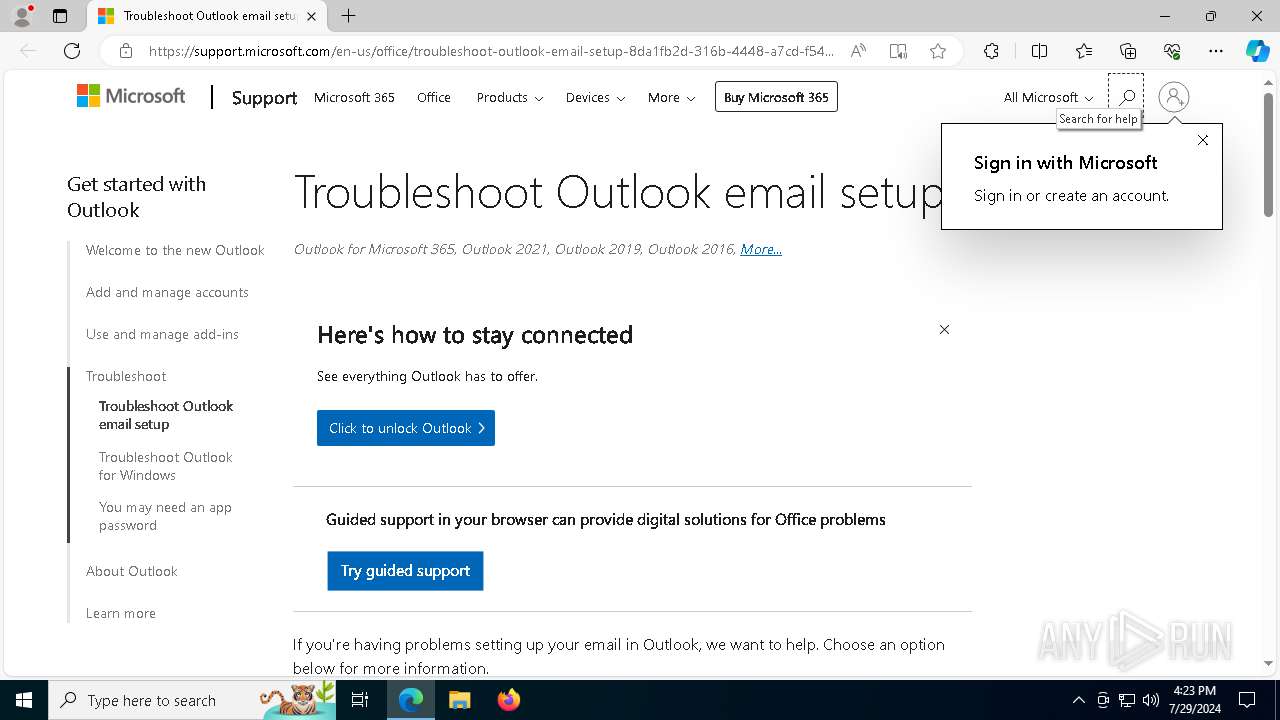Click the Search for help magnifier
The height and width of the screenshot is (720, 1280).
(x=1126, y=97)
